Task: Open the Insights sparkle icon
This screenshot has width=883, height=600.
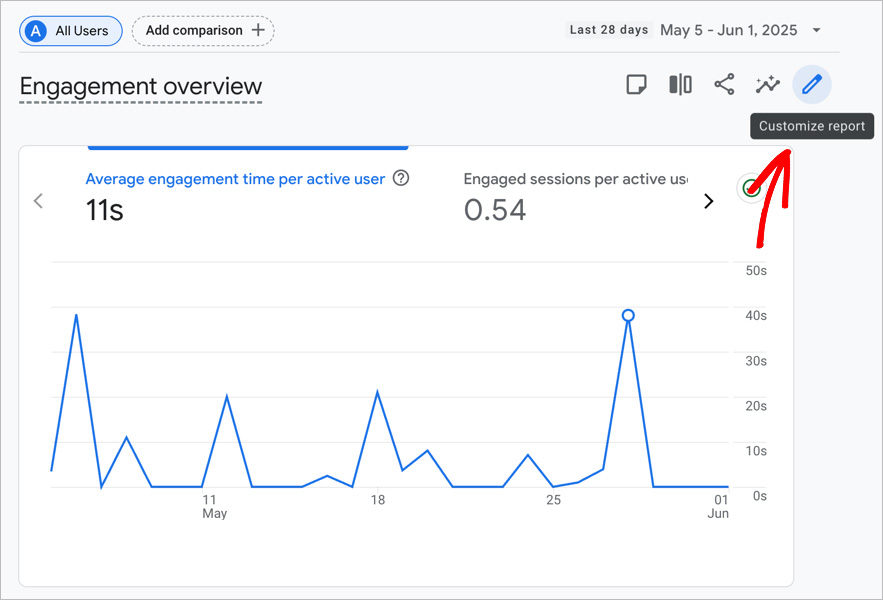Action: click(x=768, y=85)
